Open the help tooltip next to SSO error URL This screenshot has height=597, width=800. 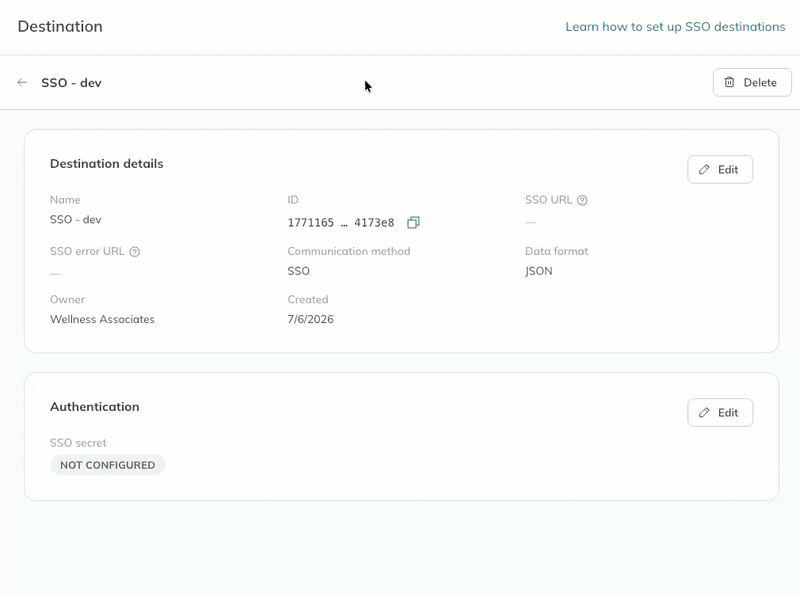click(x=135, y=252)
